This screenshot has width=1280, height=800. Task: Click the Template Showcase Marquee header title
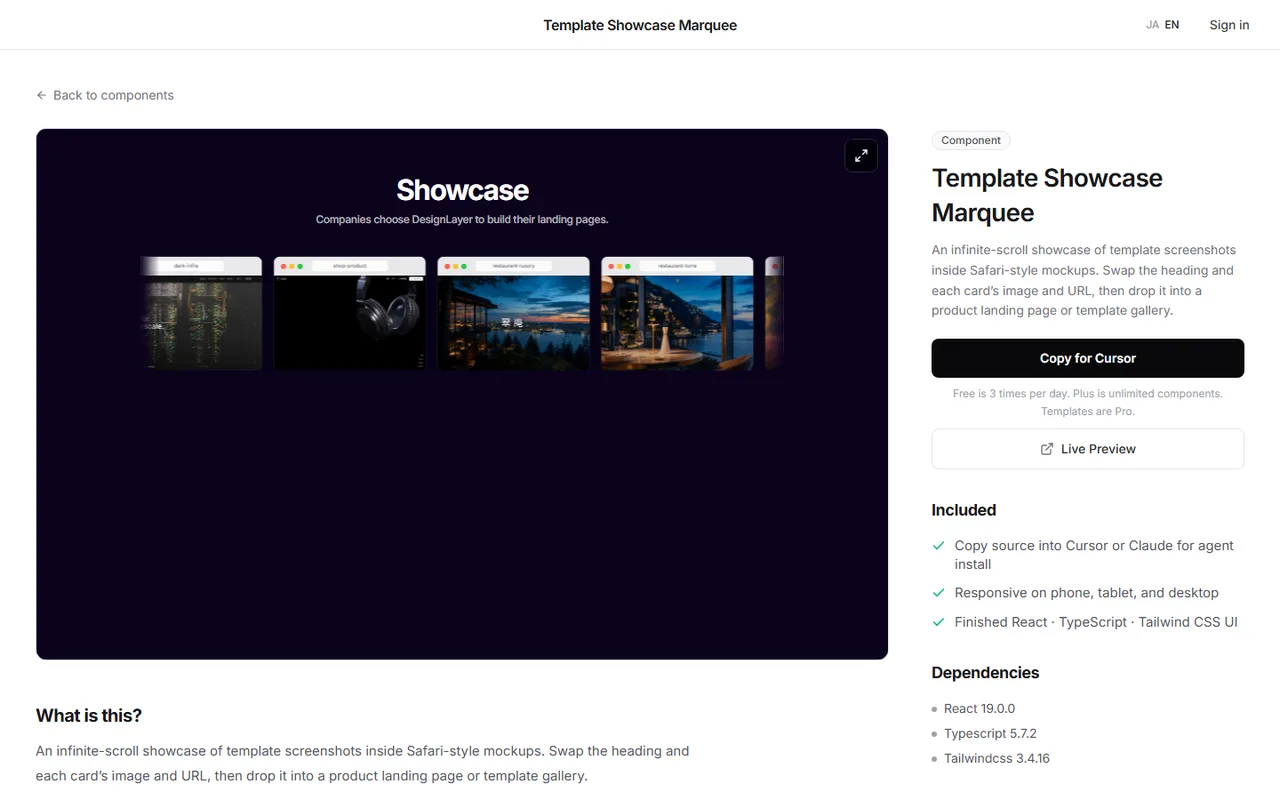[x=640, y=25]
